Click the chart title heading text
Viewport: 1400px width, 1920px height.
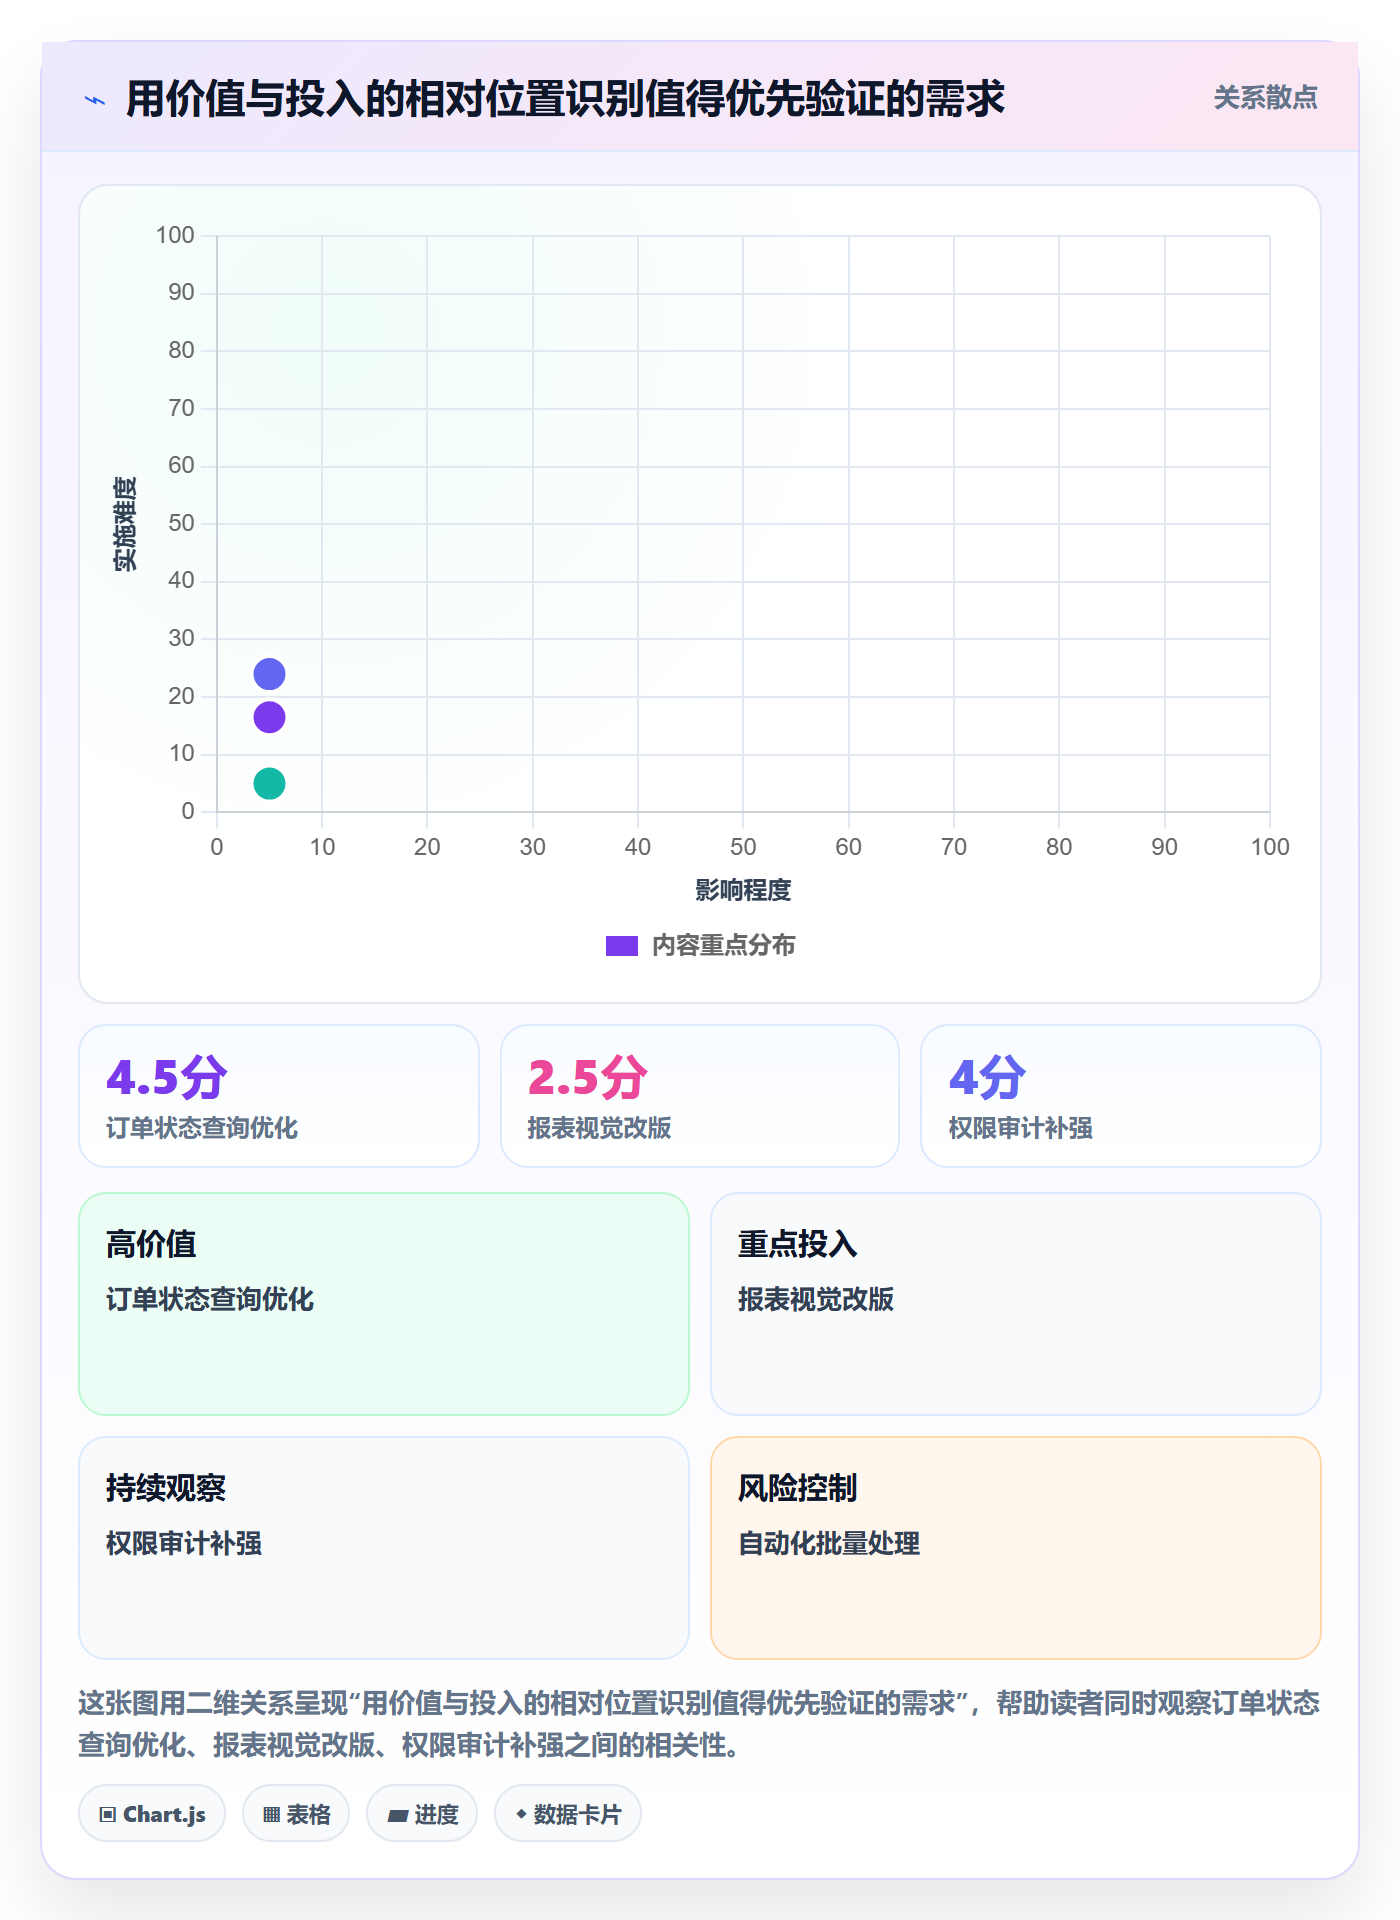[x=565, y=99]
